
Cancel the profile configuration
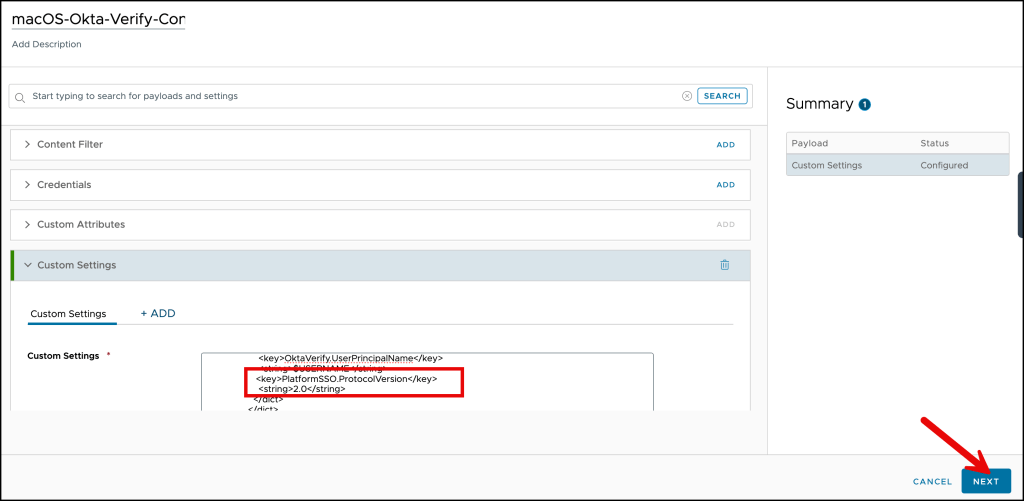coord(932,481)
